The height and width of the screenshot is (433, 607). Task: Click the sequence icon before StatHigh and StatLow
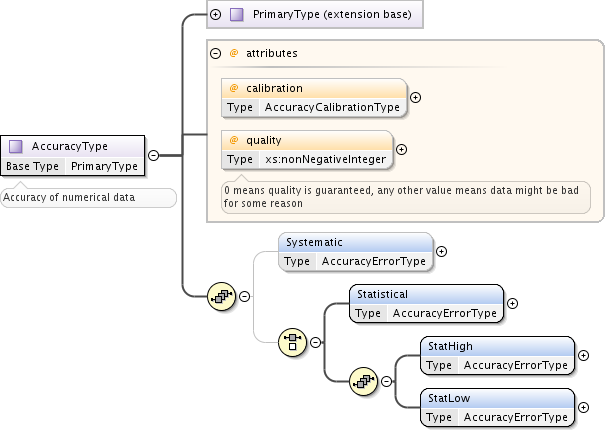[x=362, y=380]
